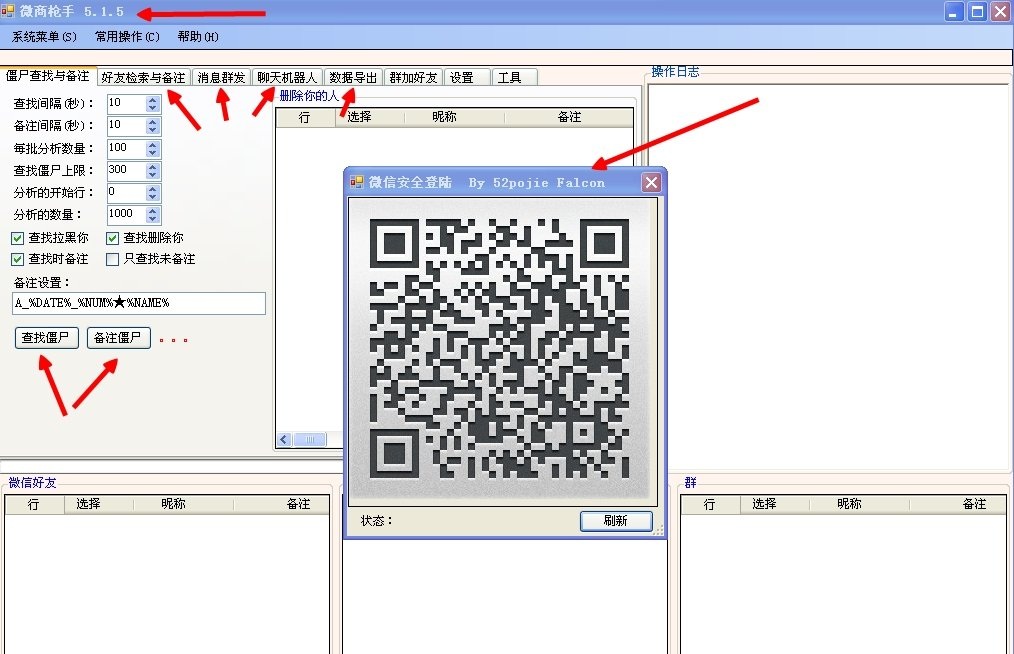Click 行 column header in 微信好友 list
Screen dimensions: 1014x654
[x=35, y=504]
